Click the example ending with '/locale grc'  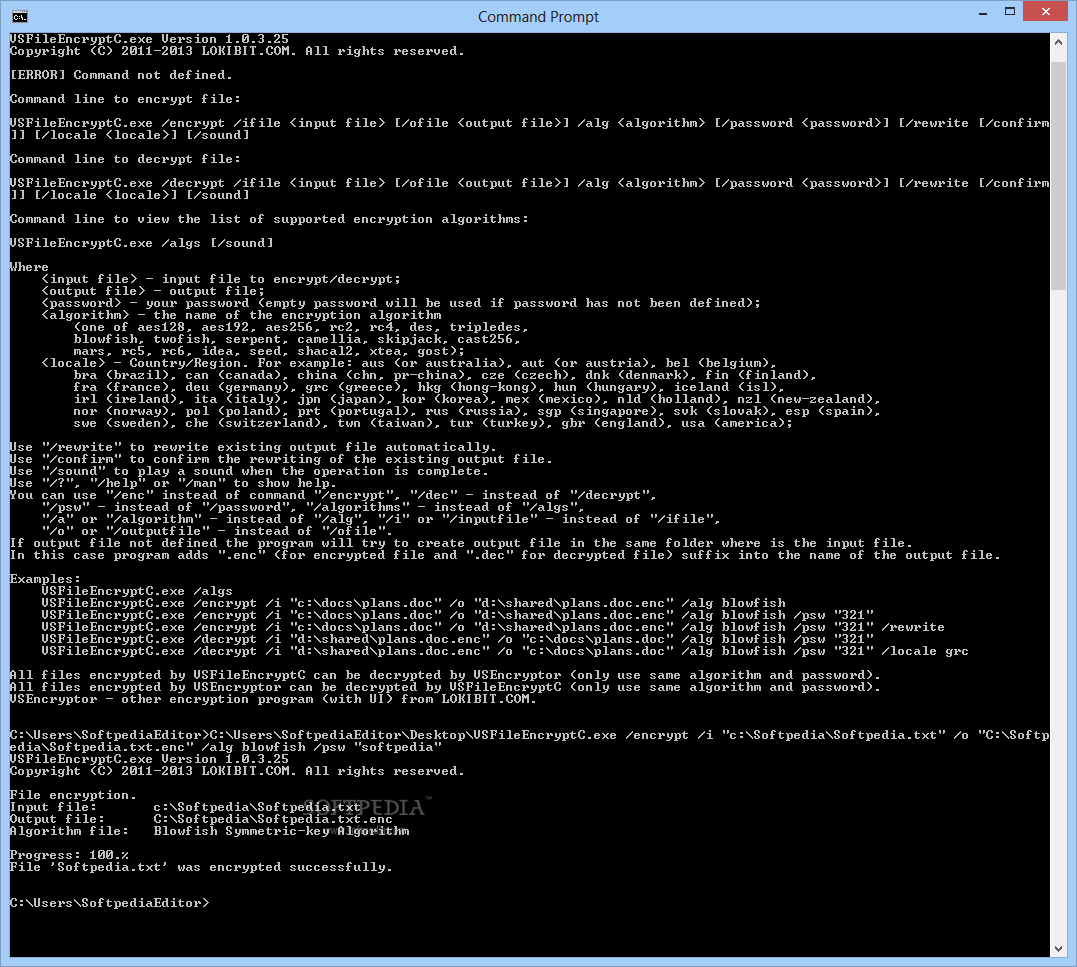(505, 651)
